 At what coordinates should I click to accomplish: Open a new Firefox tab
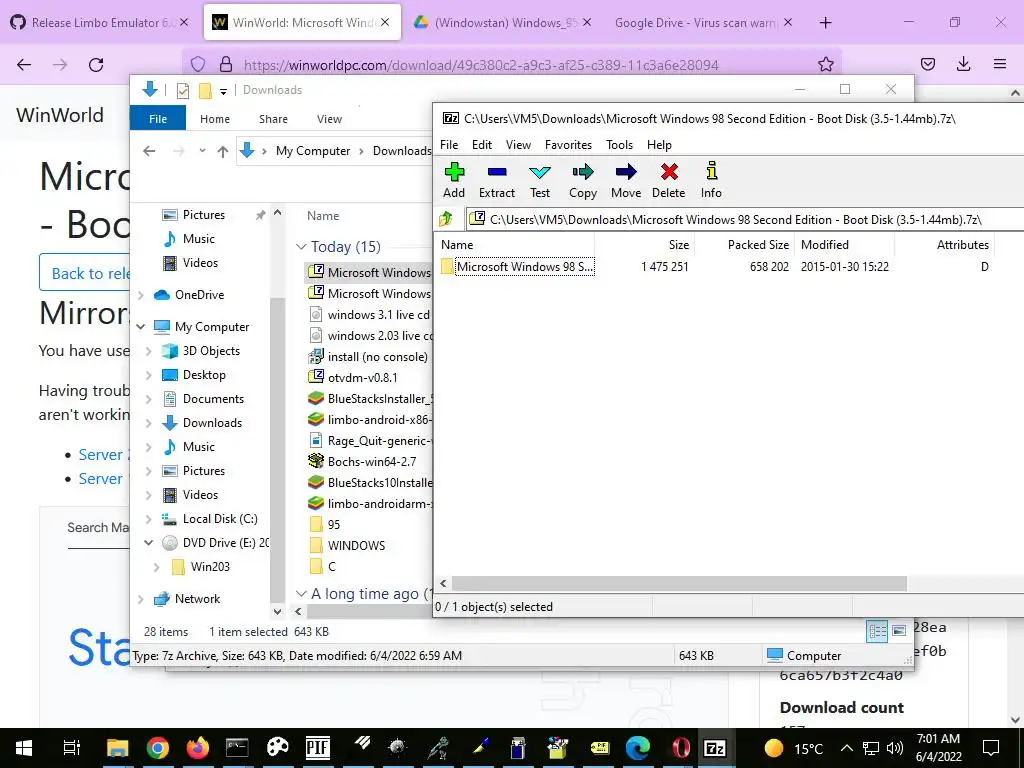(825, 22)
